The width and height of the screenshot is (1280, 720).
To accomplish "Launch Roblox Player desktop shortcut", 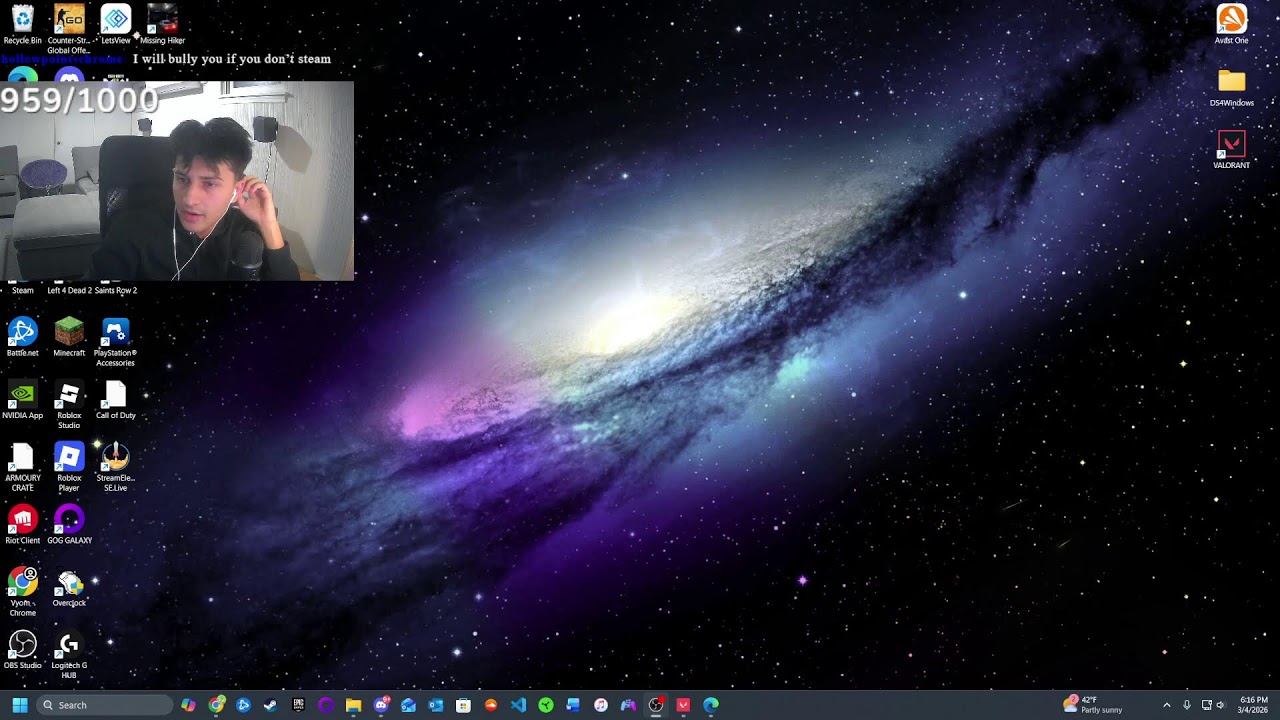I will pyautogui.click(x=69, y=466).
